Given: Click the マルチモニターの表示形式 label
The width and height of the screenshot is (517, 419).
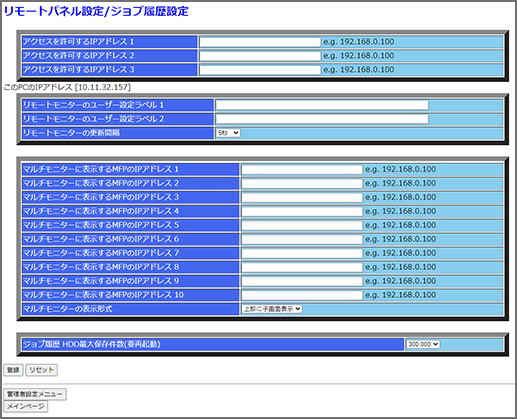Looking at the screenshot, I should [x=67, y=309].
